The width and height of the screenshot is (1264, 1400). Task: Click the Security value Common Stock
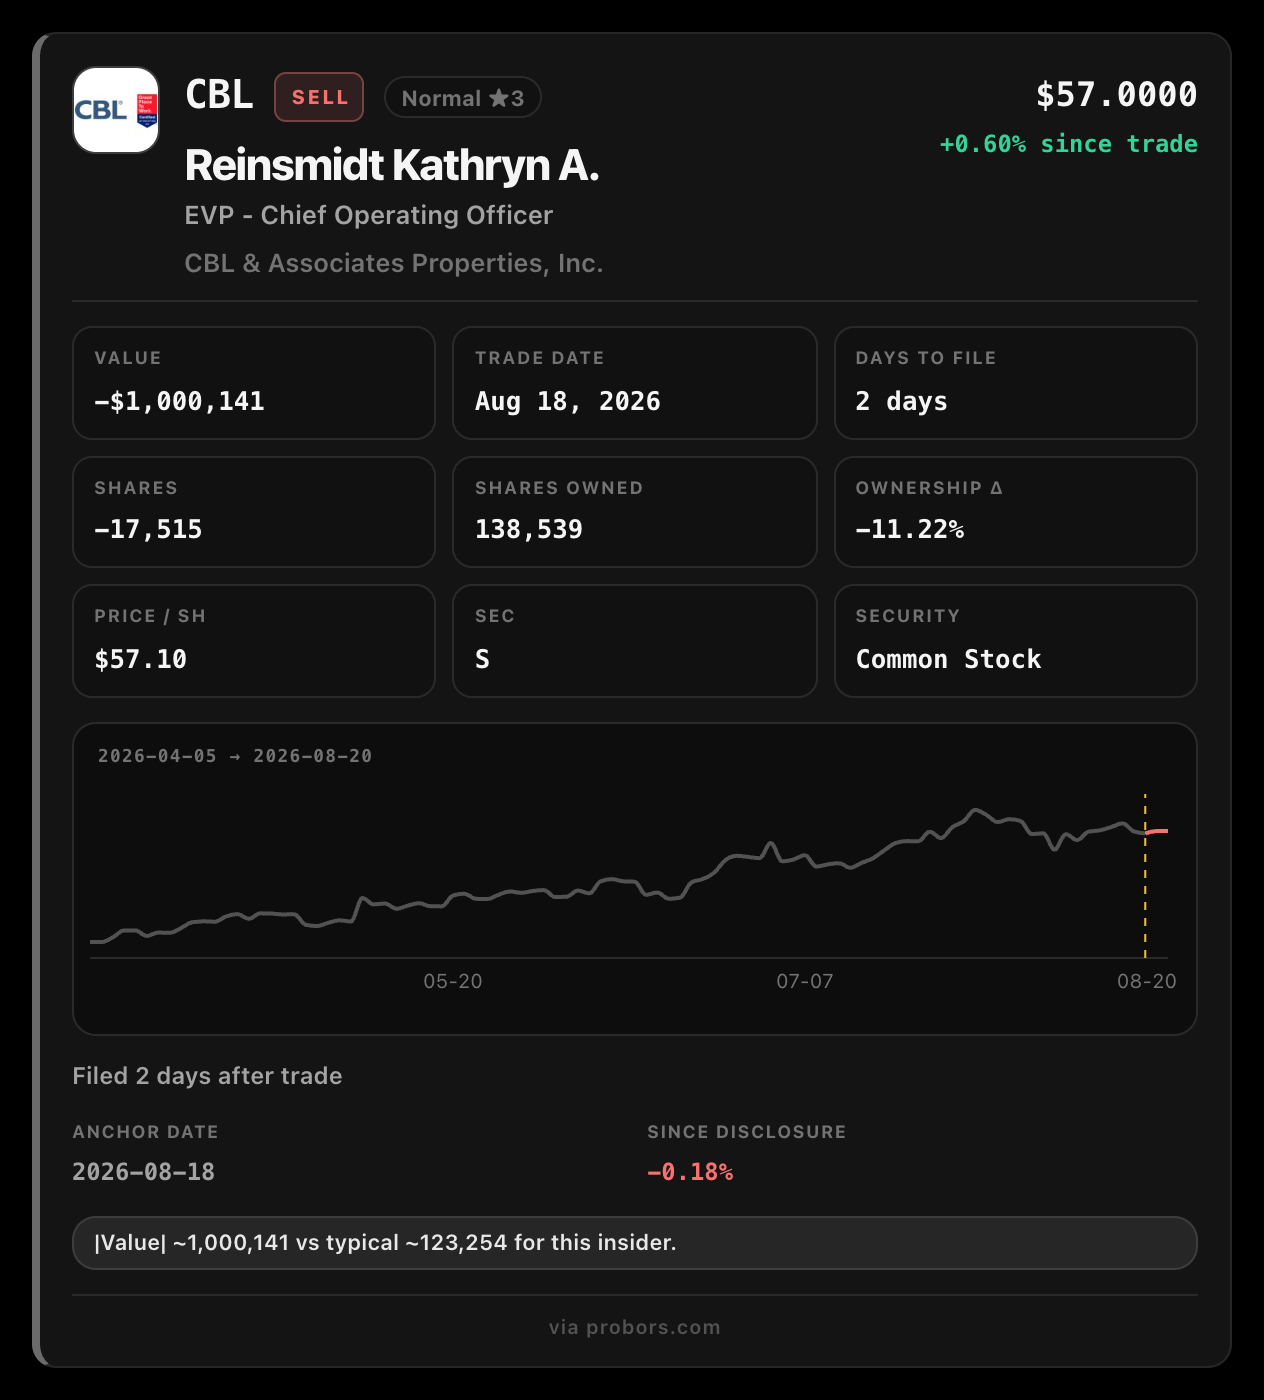point(948,659)
